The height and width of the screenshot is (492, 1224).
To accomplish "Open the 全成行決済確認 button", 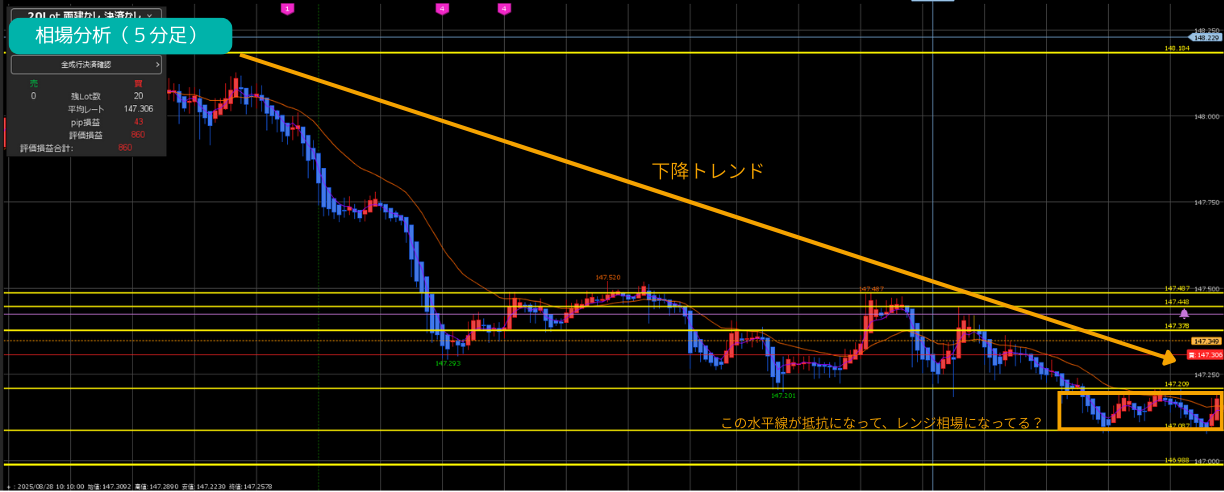I will coord(86,64).
